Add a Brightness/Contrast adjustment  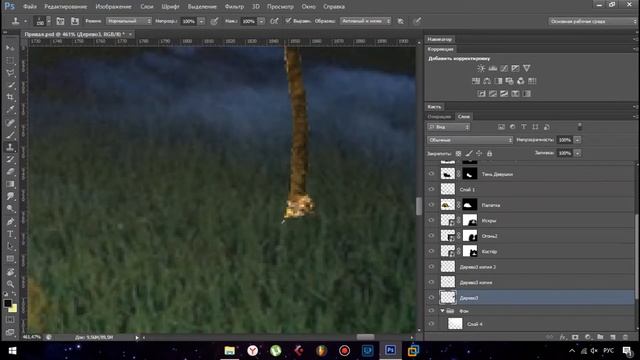point(481,68)
